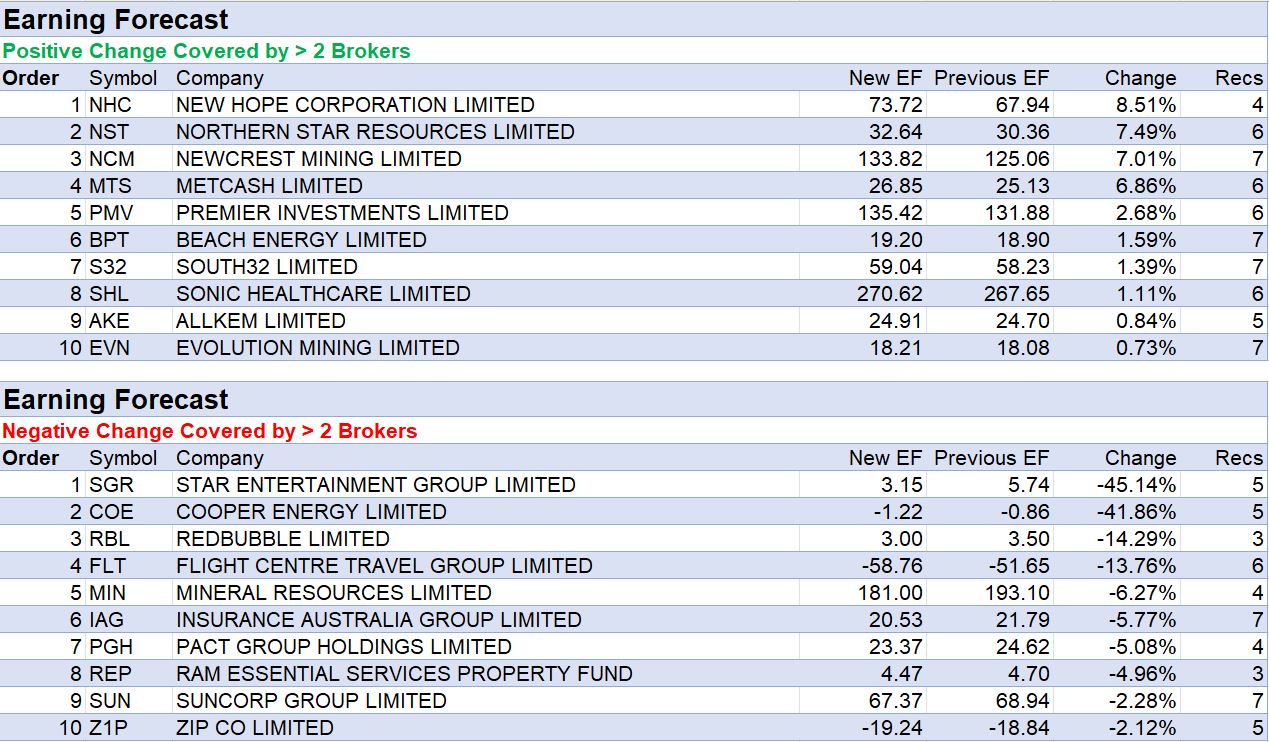Screen dimensions: 1269x742
Task: Click the New EF value 270.62
Action: [890, 294]
